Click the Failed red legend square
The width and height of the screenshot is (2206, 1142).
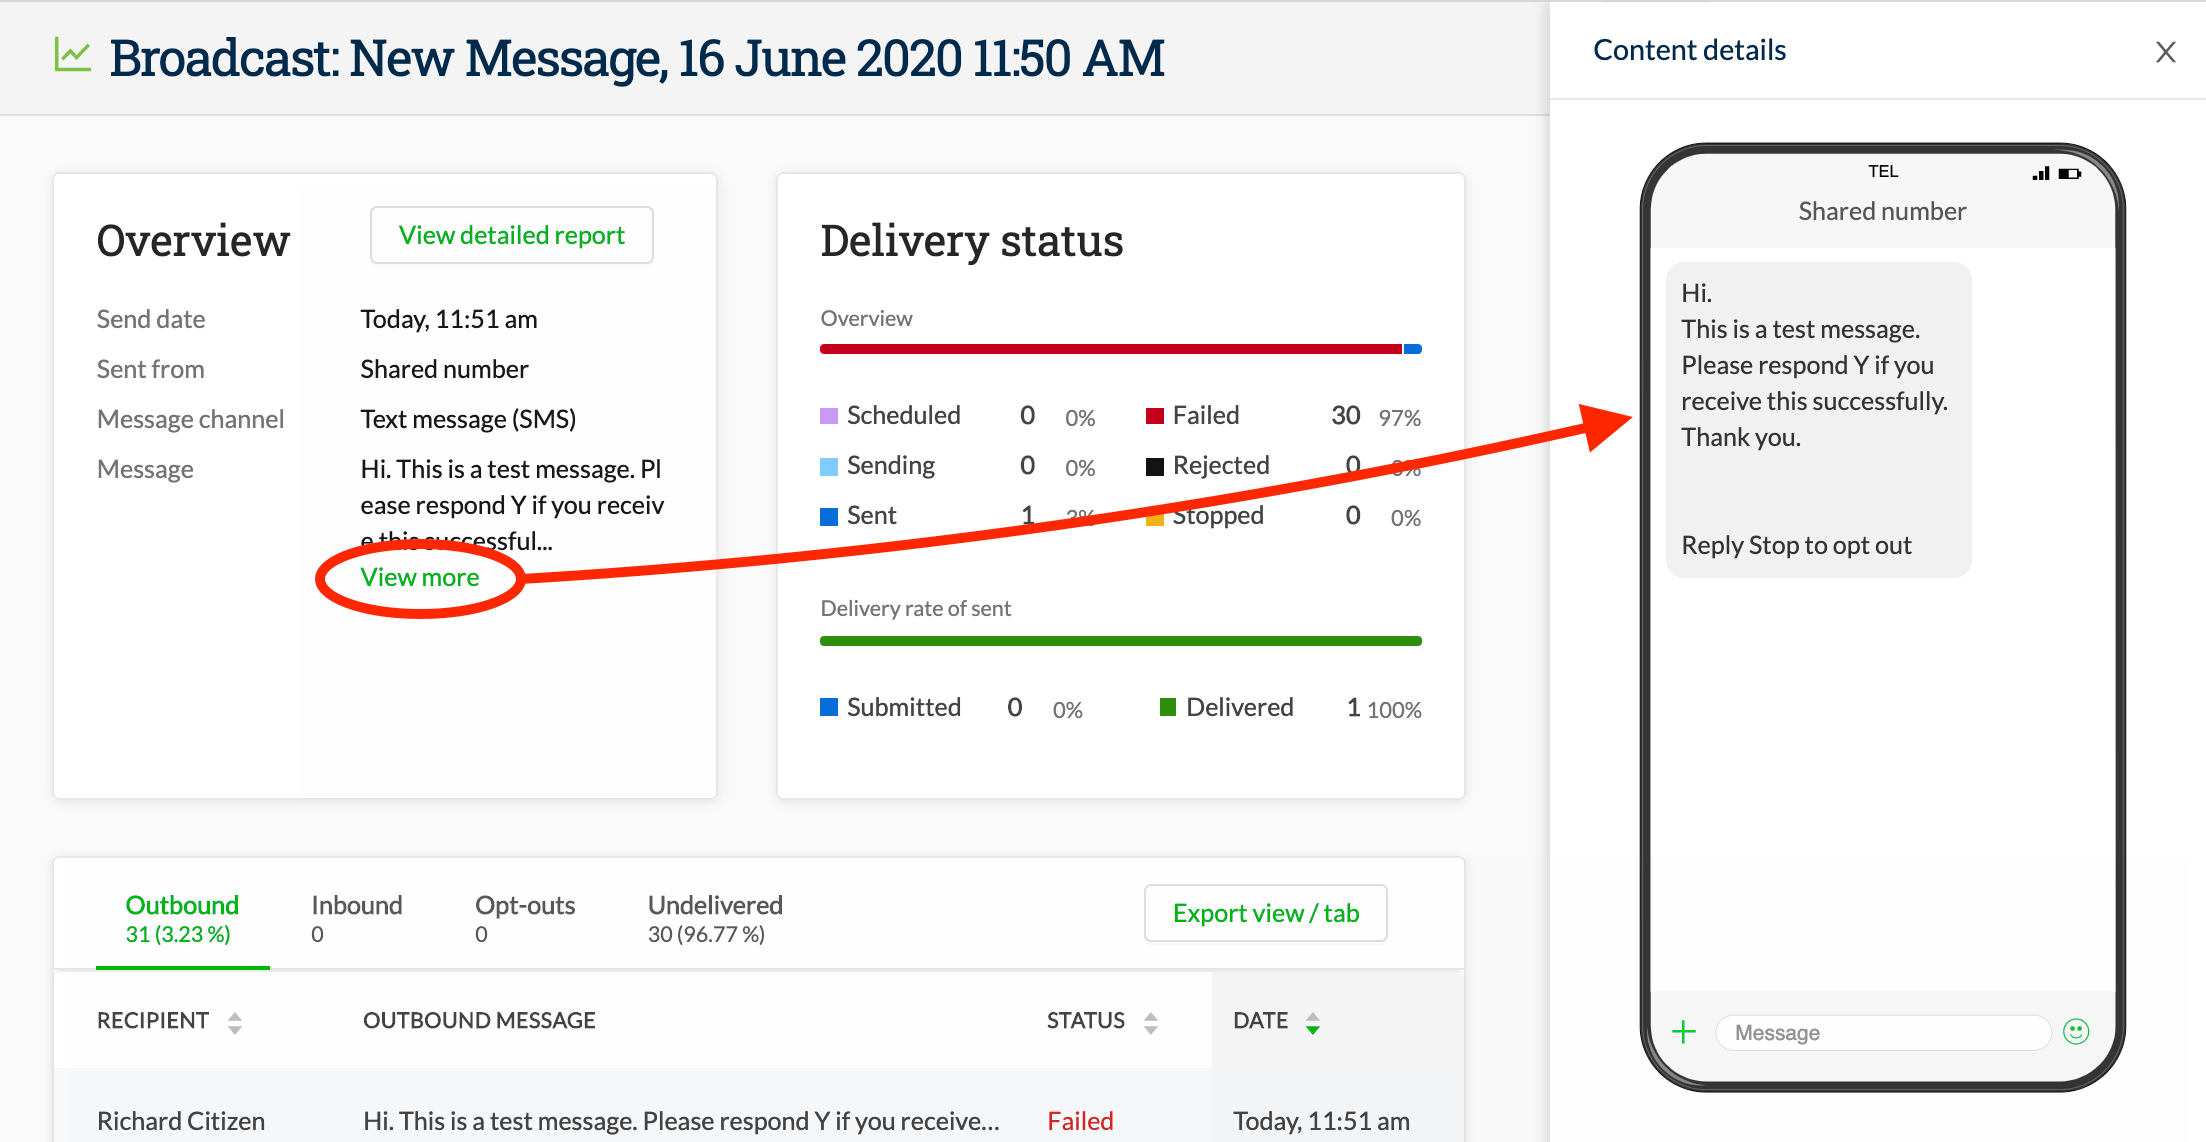coord(1156,414)
